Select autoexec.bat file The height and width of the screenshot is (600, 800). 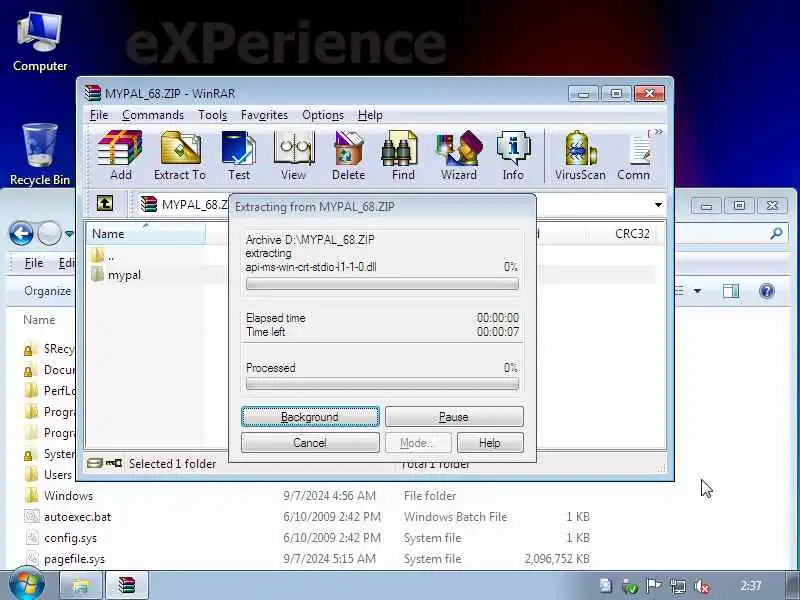point(67,517)
